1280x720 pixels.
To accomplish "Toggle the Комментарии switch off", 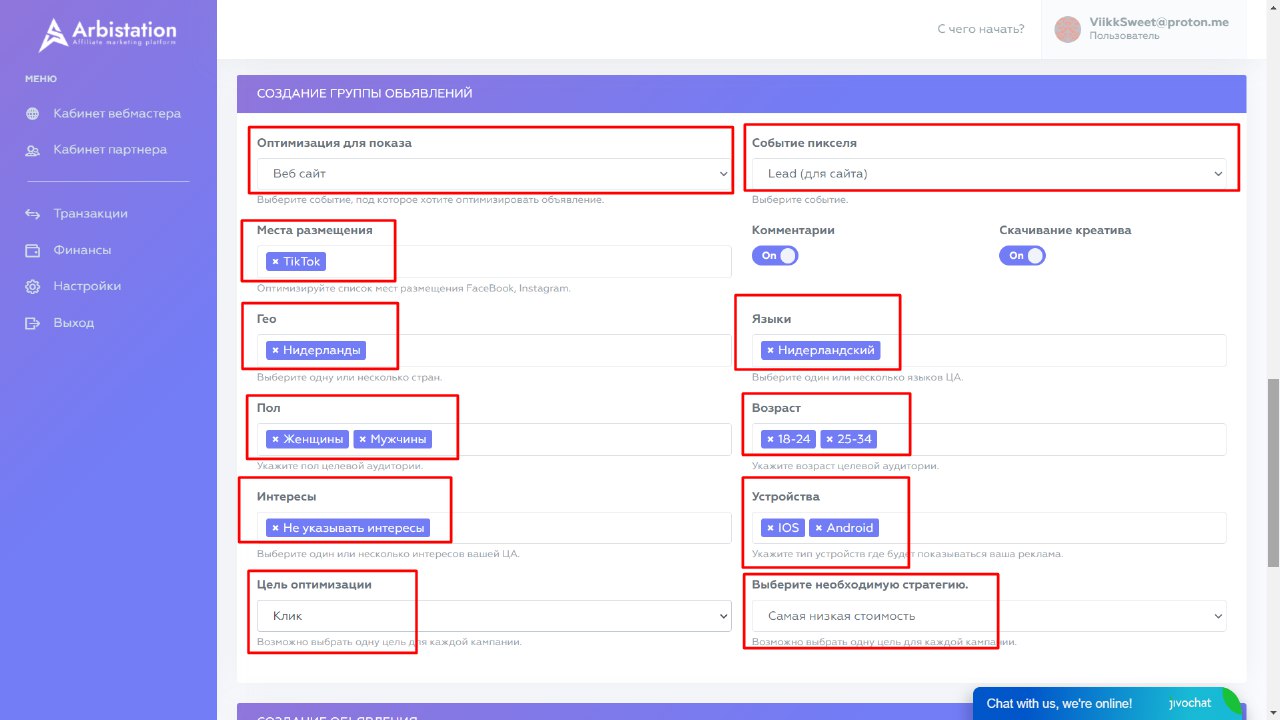I will tap(775, 256).
